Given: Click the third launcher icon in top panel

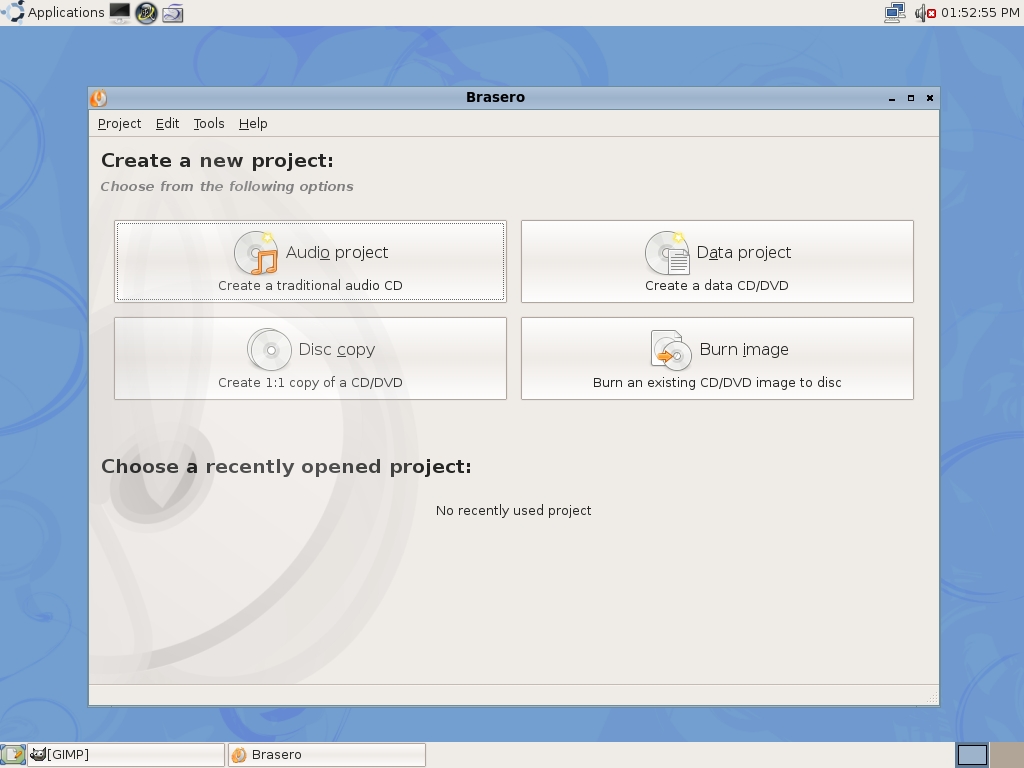Looking at the screenshot, I should click(x=173, y=12).
